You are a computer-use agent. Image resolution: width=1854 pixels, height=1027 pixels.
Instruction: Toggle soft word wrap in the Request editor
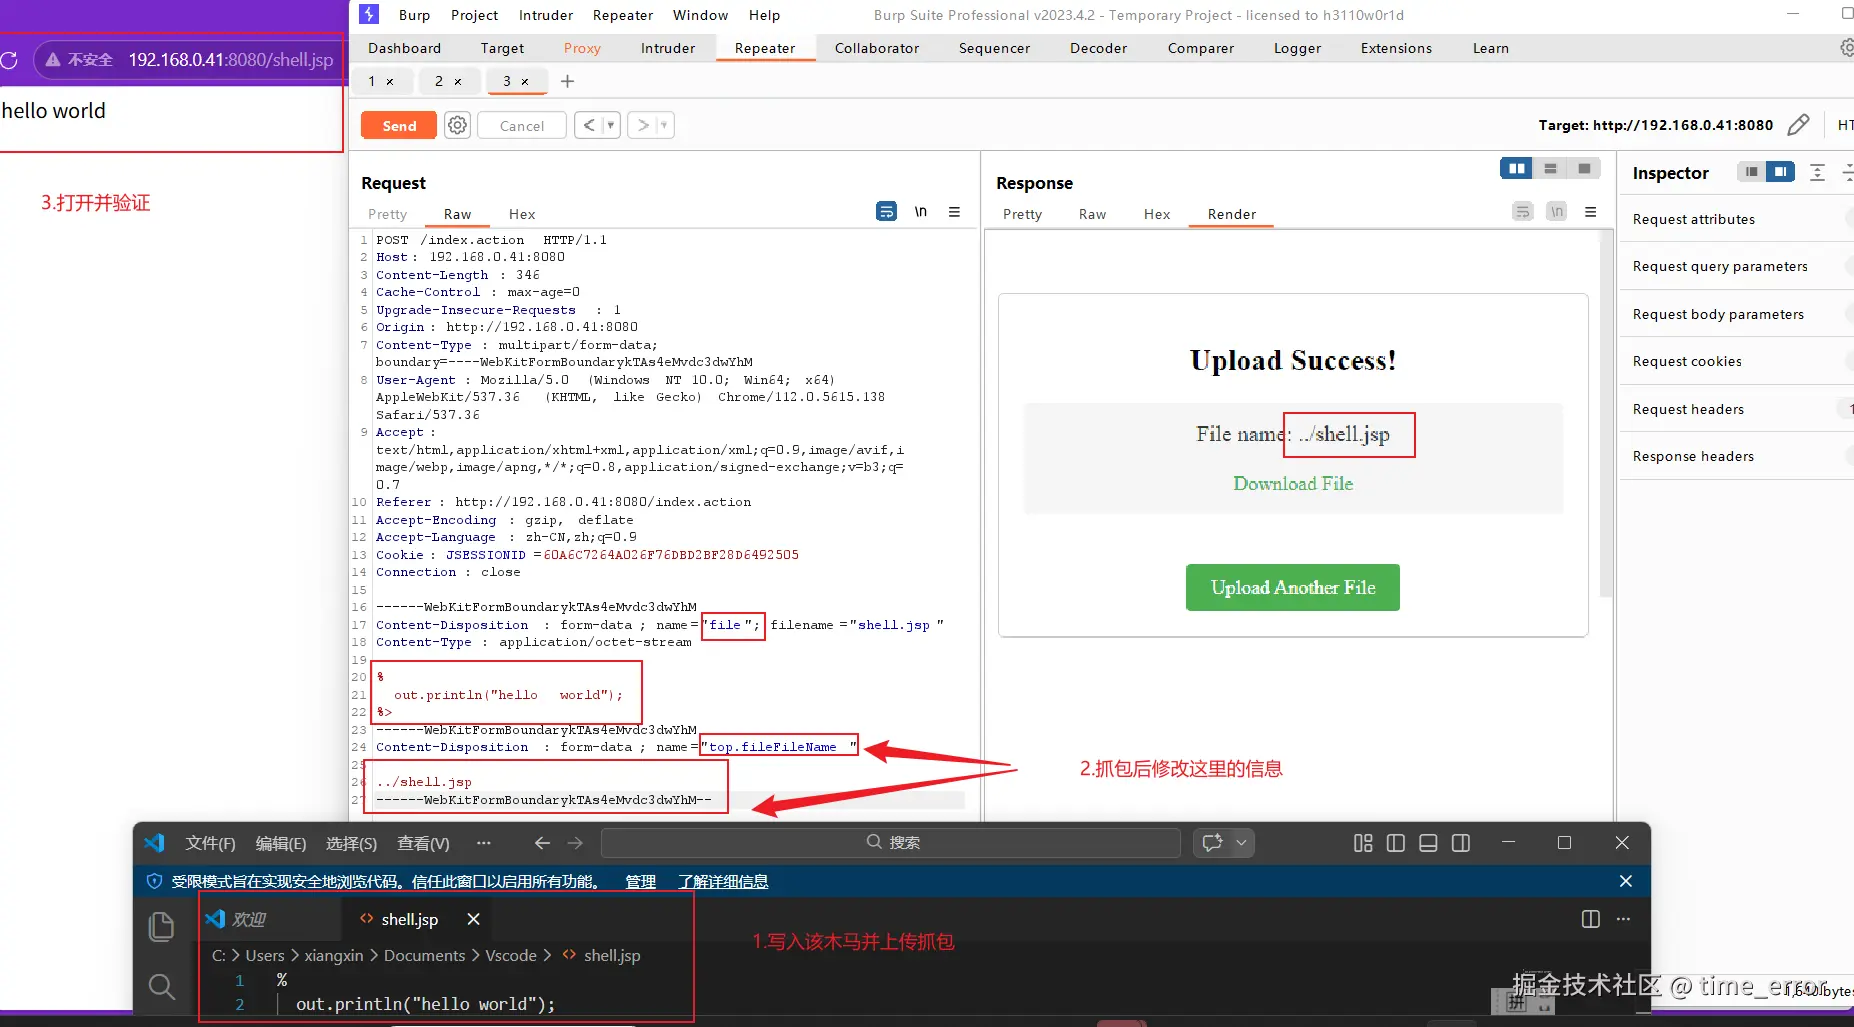[886, 211]
